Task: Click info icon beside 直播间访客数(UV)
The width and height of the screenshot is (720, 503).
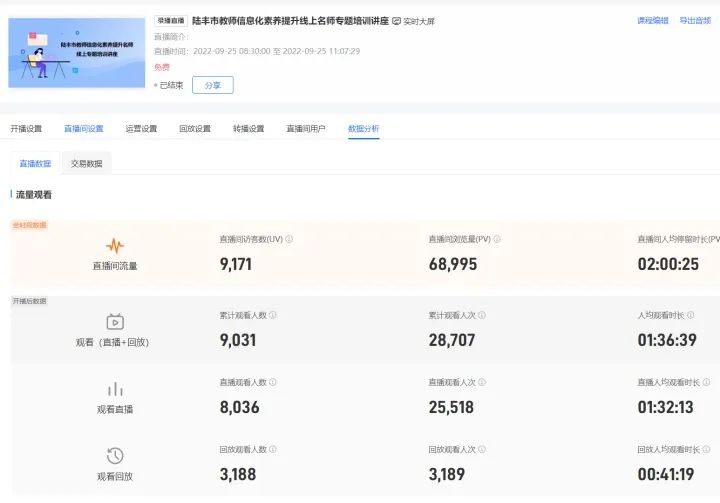Action: tap(289, 240)
